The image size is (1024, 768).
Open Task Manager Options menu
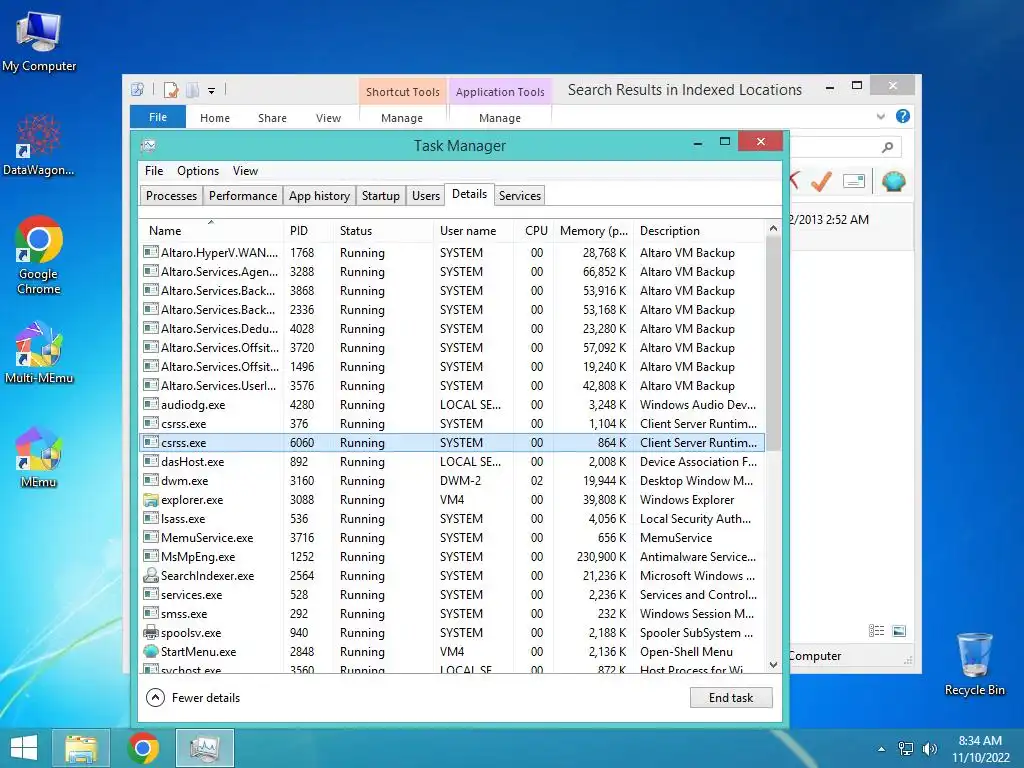coord(198,170)
